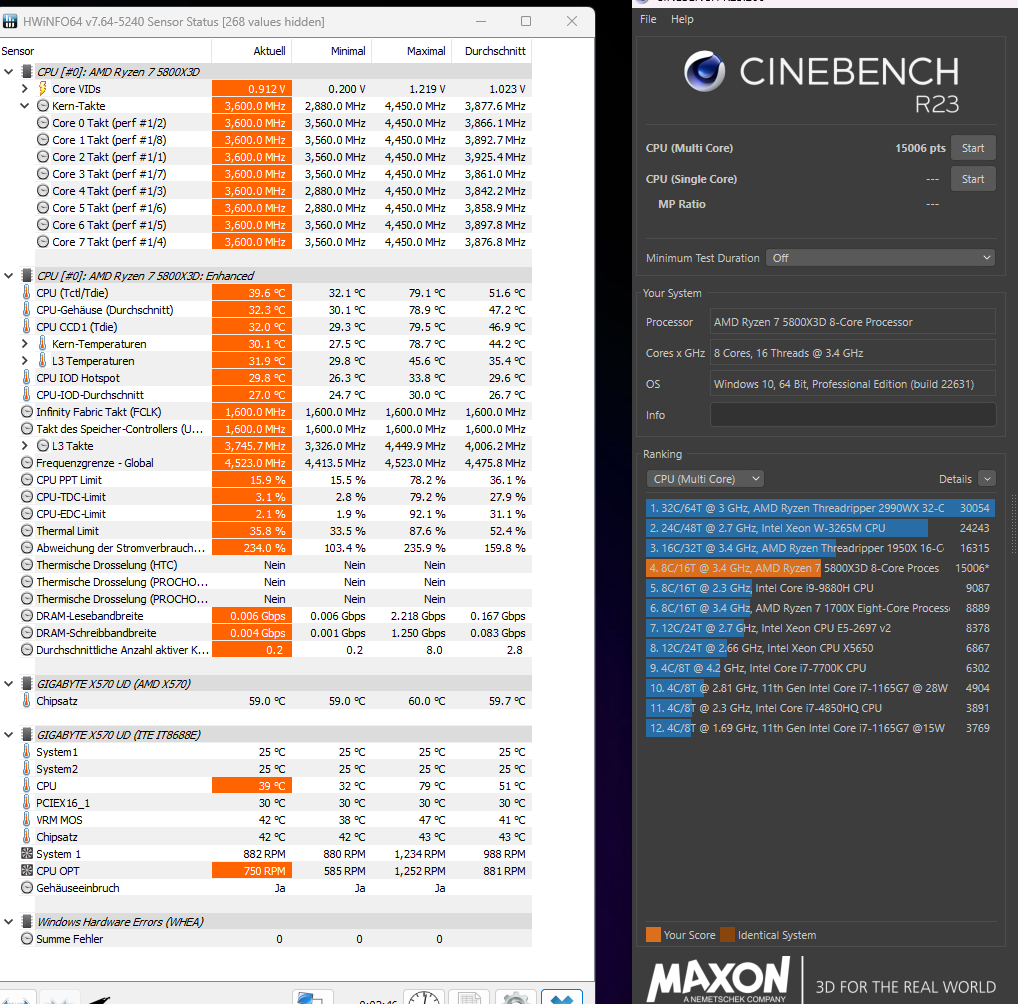
Task: Click the thermometer icon for CPU (Tctl/Tdie)
Action: click(26, 292)
